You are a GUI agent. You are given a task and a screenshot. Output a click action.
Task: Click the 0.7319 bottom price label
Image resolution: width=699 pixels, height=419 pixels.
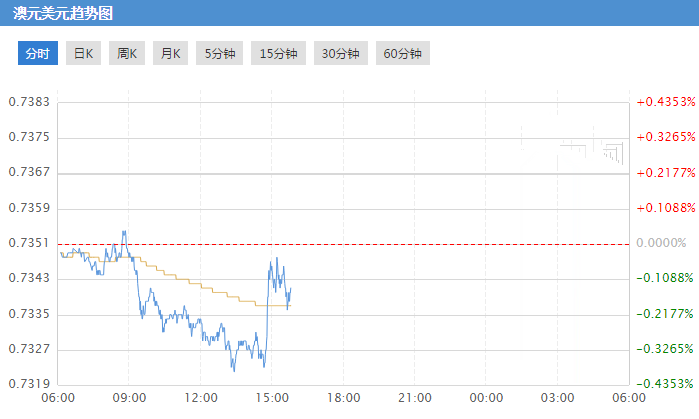coord(29,384)
